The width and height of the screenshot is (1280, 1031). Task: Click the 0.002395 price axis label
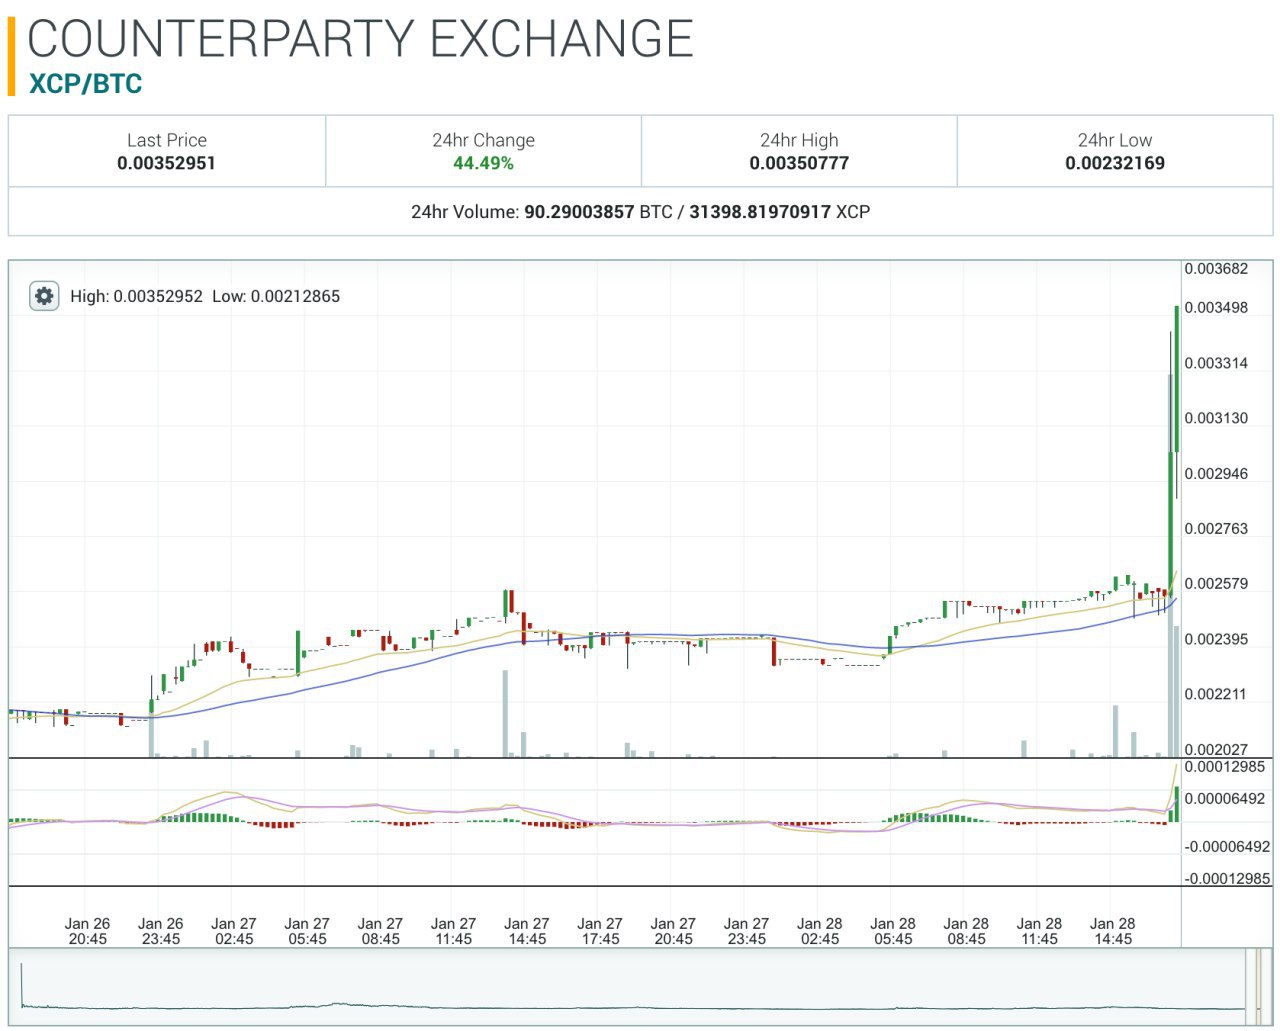pyautogui.click(x=1216, y=639)
